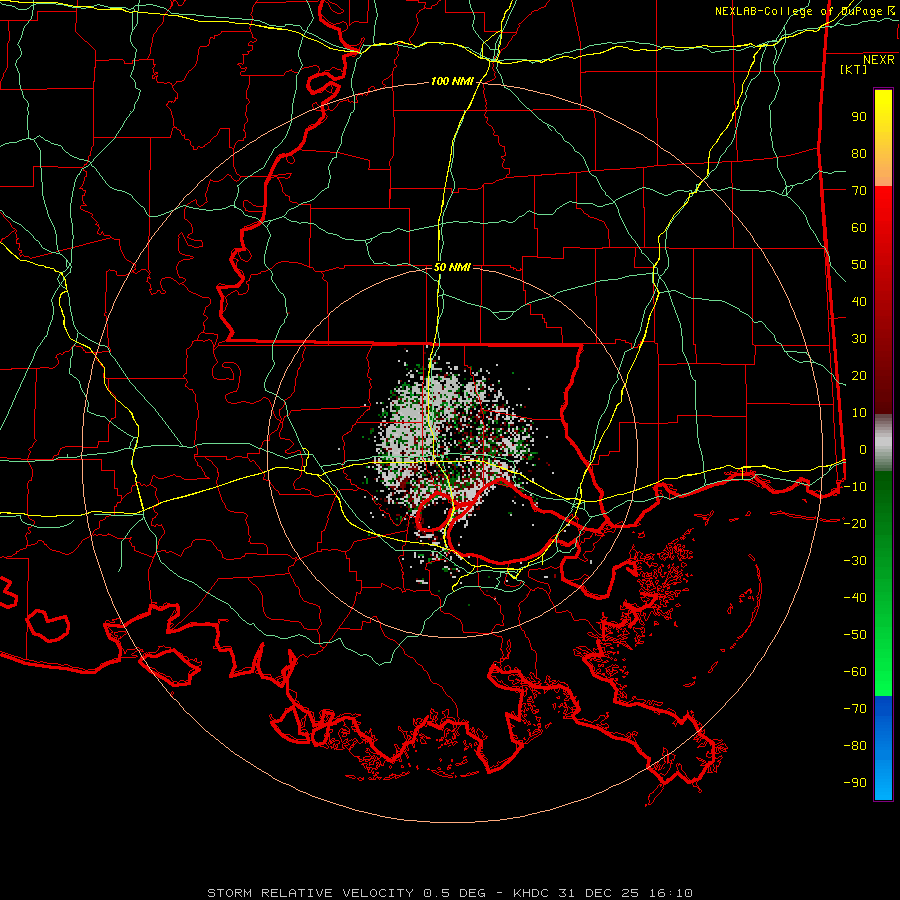Image resolution: width=900 pixels, height=900 pixels.
Task: Click the 20 value on velocity scale
Action: tap(859, 376)
